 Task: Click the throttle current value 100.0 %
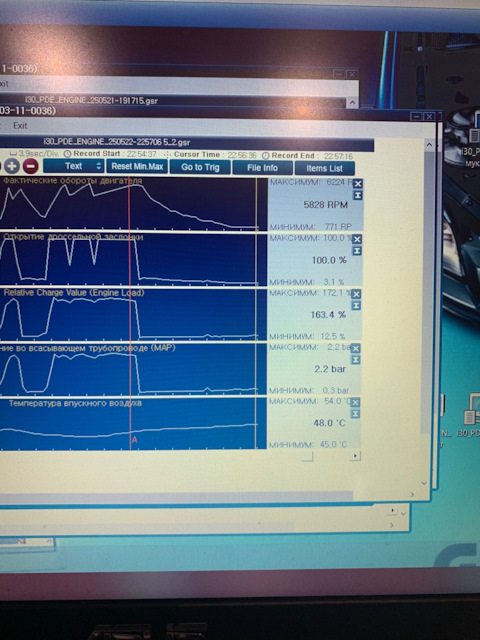pyautogui.click(x=329, y=260)
